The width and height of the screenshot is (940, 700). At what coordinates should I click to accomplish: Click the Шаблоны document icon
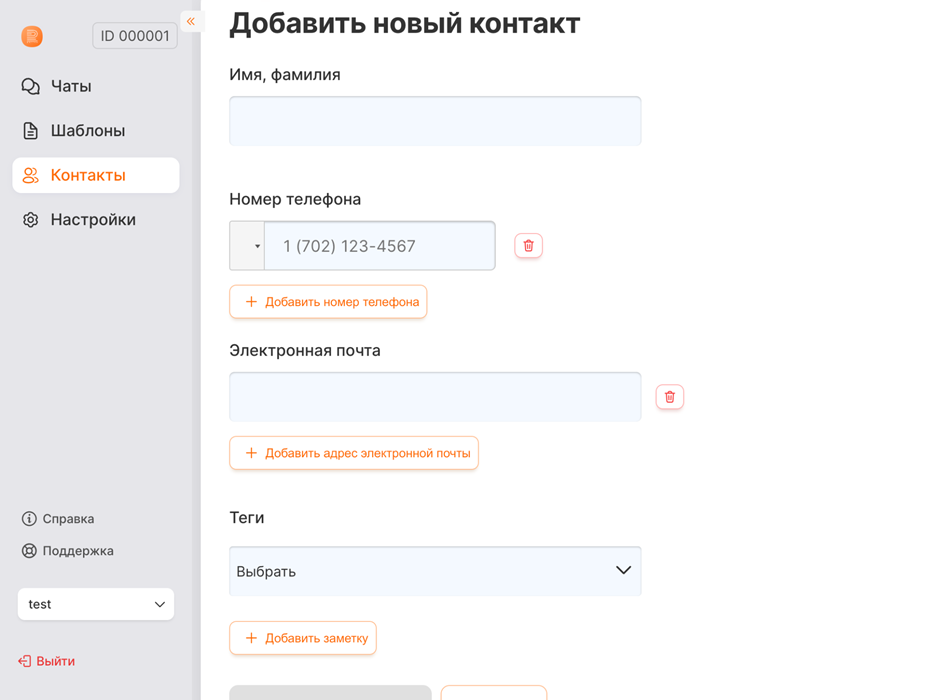tap(30, 131)
